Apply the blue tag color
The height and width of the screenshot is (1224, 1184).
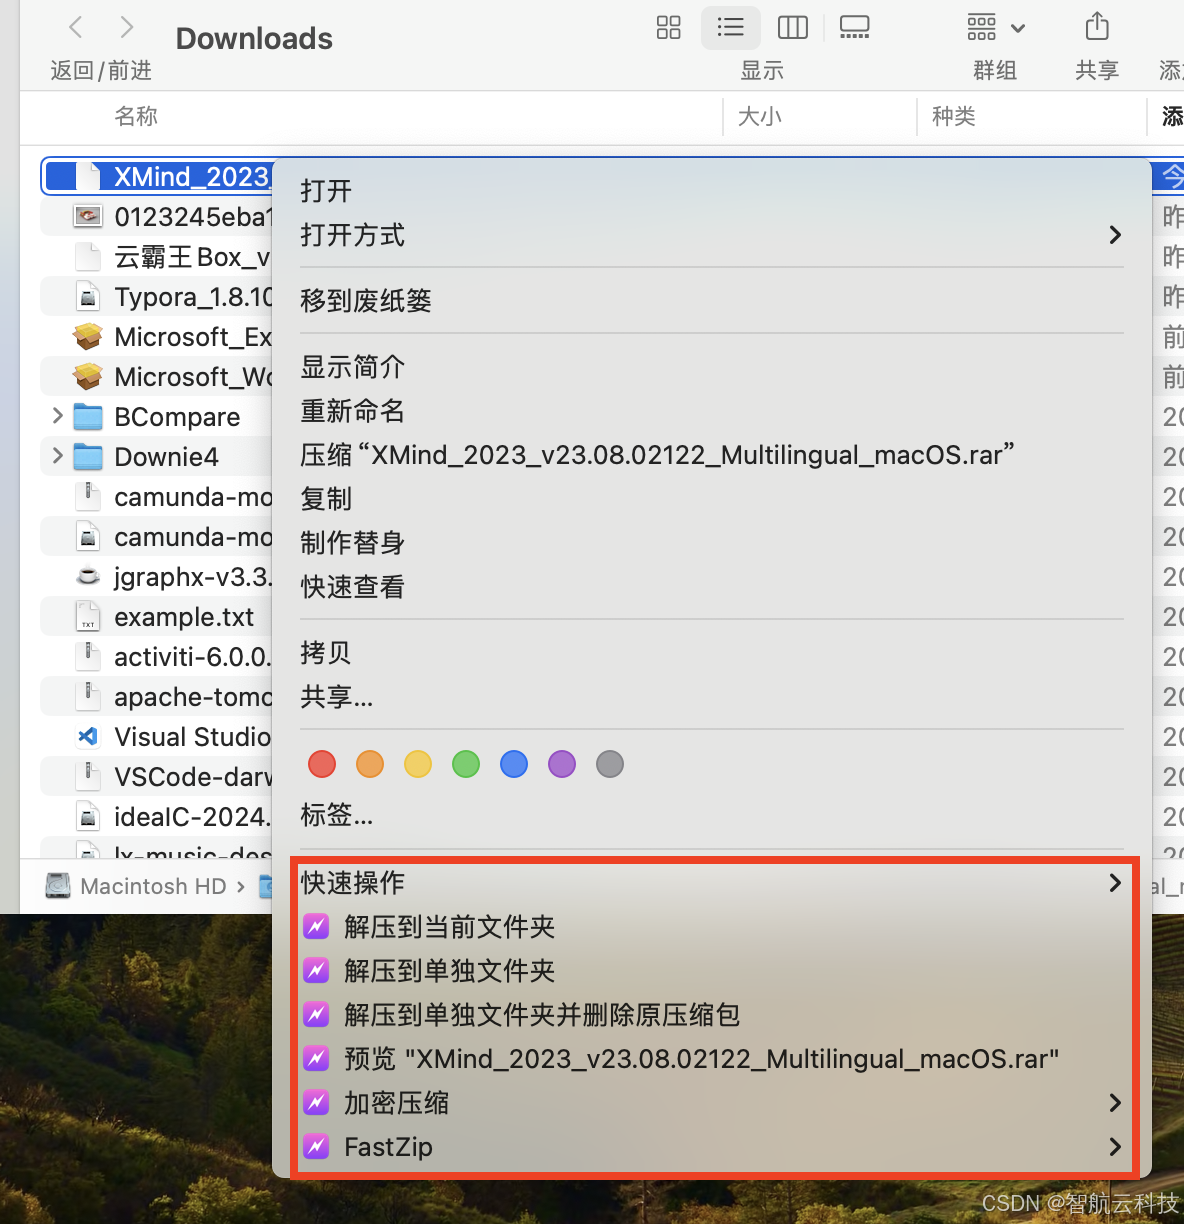pyautogui.click(x=514, y=764)
